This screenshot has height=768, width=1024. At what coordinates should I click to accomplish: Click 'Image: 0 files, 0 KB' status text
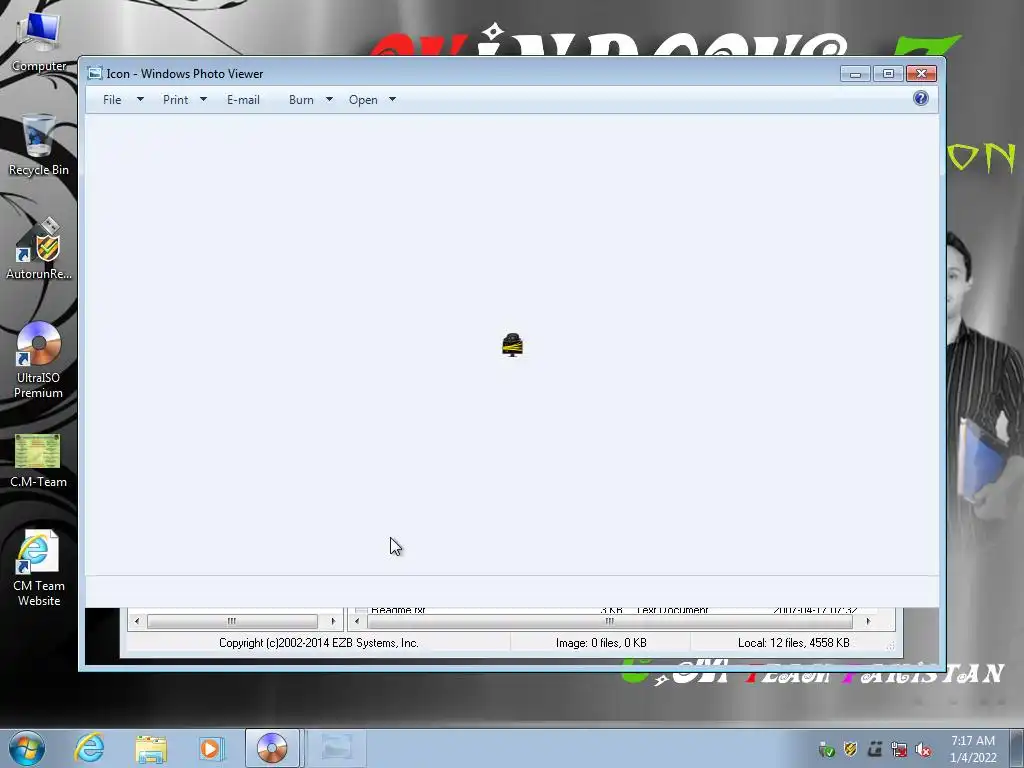point(601,643)
